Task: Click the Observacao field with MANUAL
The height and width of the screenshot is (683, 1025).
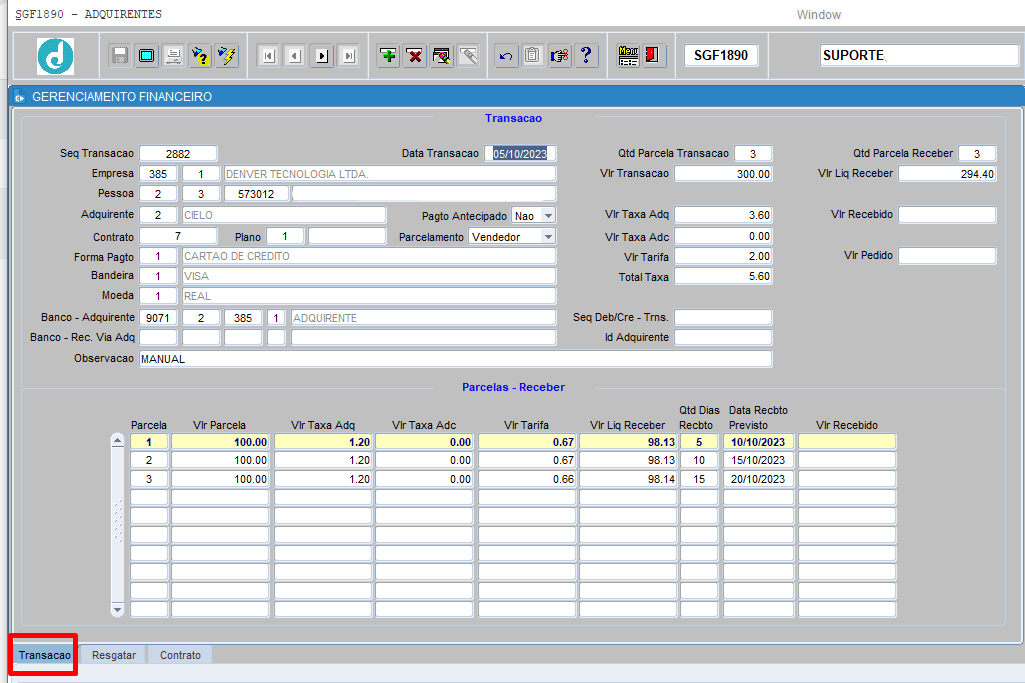Action: 456,359
